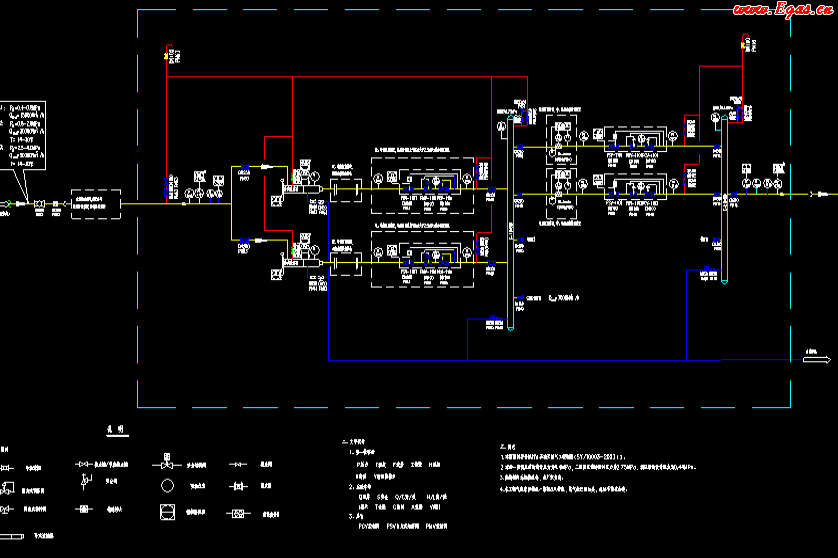Select the tall cyan vessel in the center
This screenshot has height=558, width=838.
[x=511, y=210]
